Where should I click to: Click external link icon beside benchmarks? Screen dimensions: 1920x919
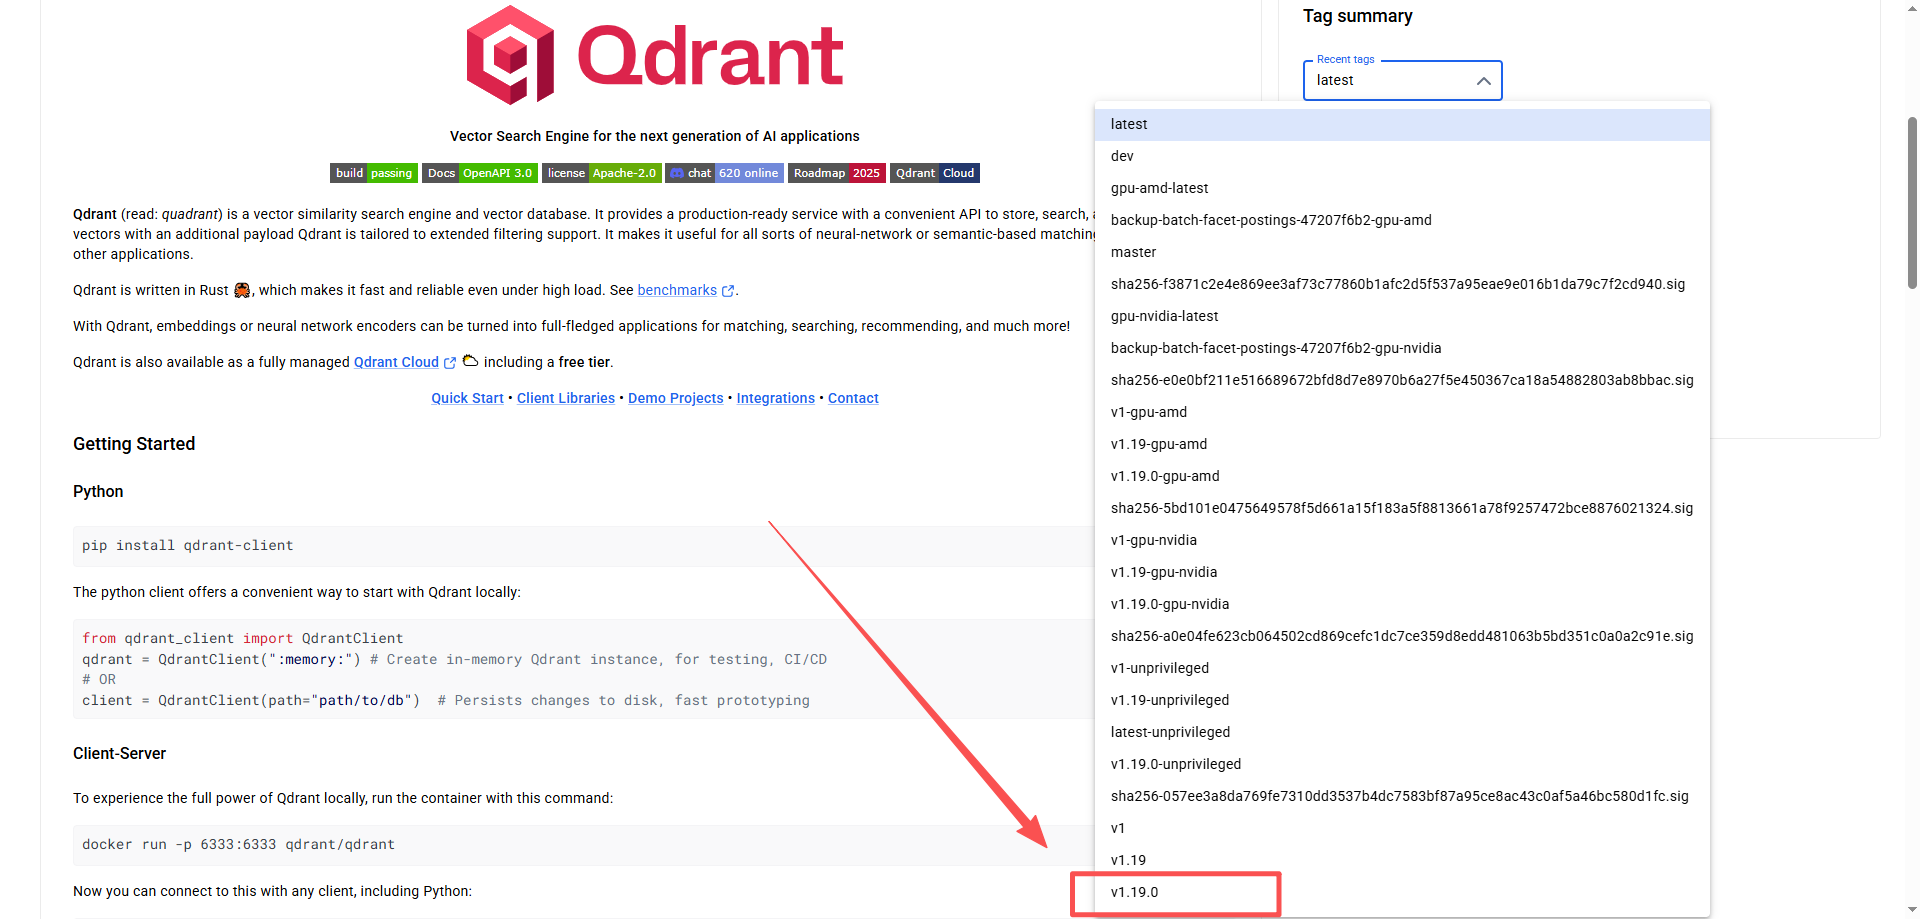pos(728,291)
